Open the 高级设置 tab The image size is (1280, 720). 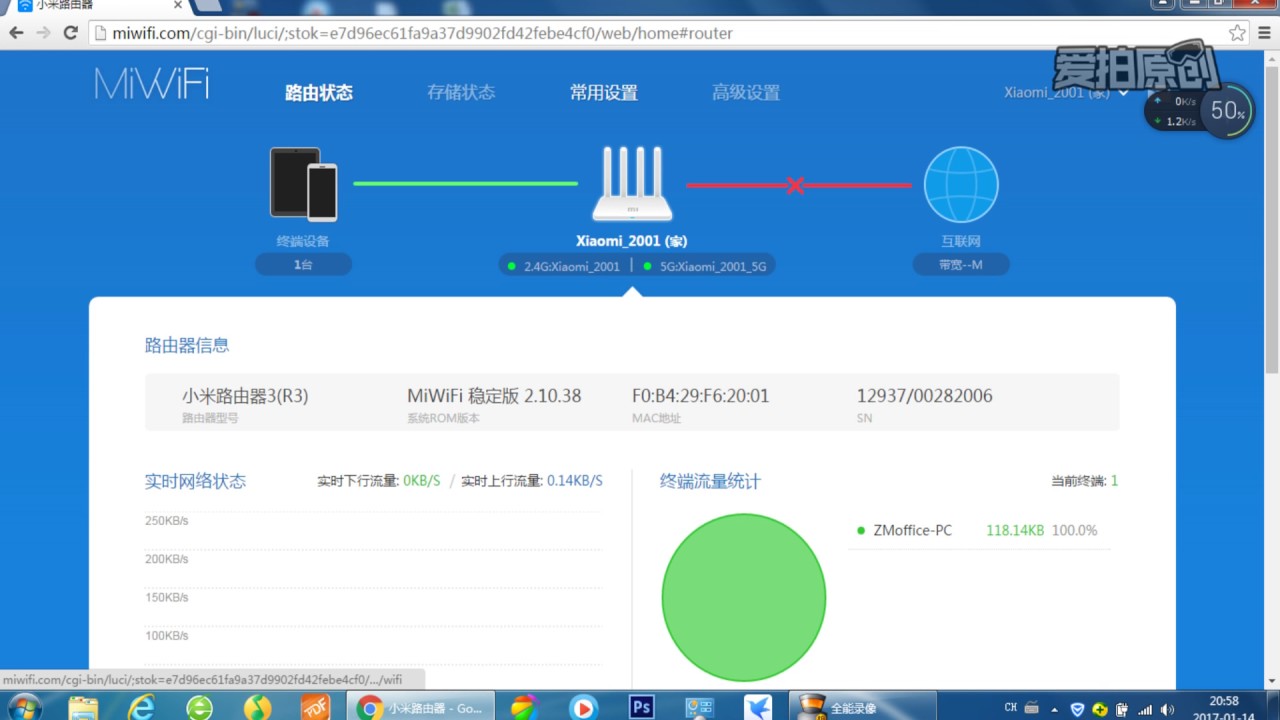[746, 93]
